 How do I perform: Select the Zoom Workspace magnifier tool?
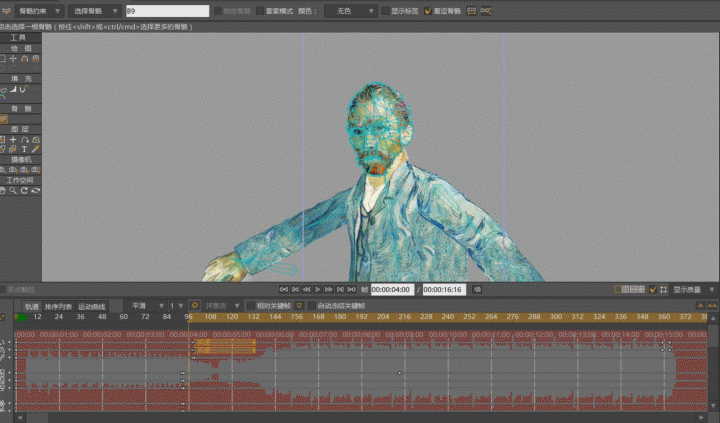tap(13, 191)
